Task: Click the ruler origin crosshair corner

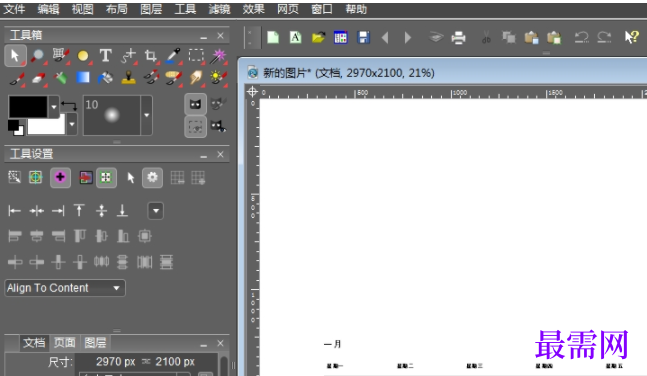Action: (252, 92)
